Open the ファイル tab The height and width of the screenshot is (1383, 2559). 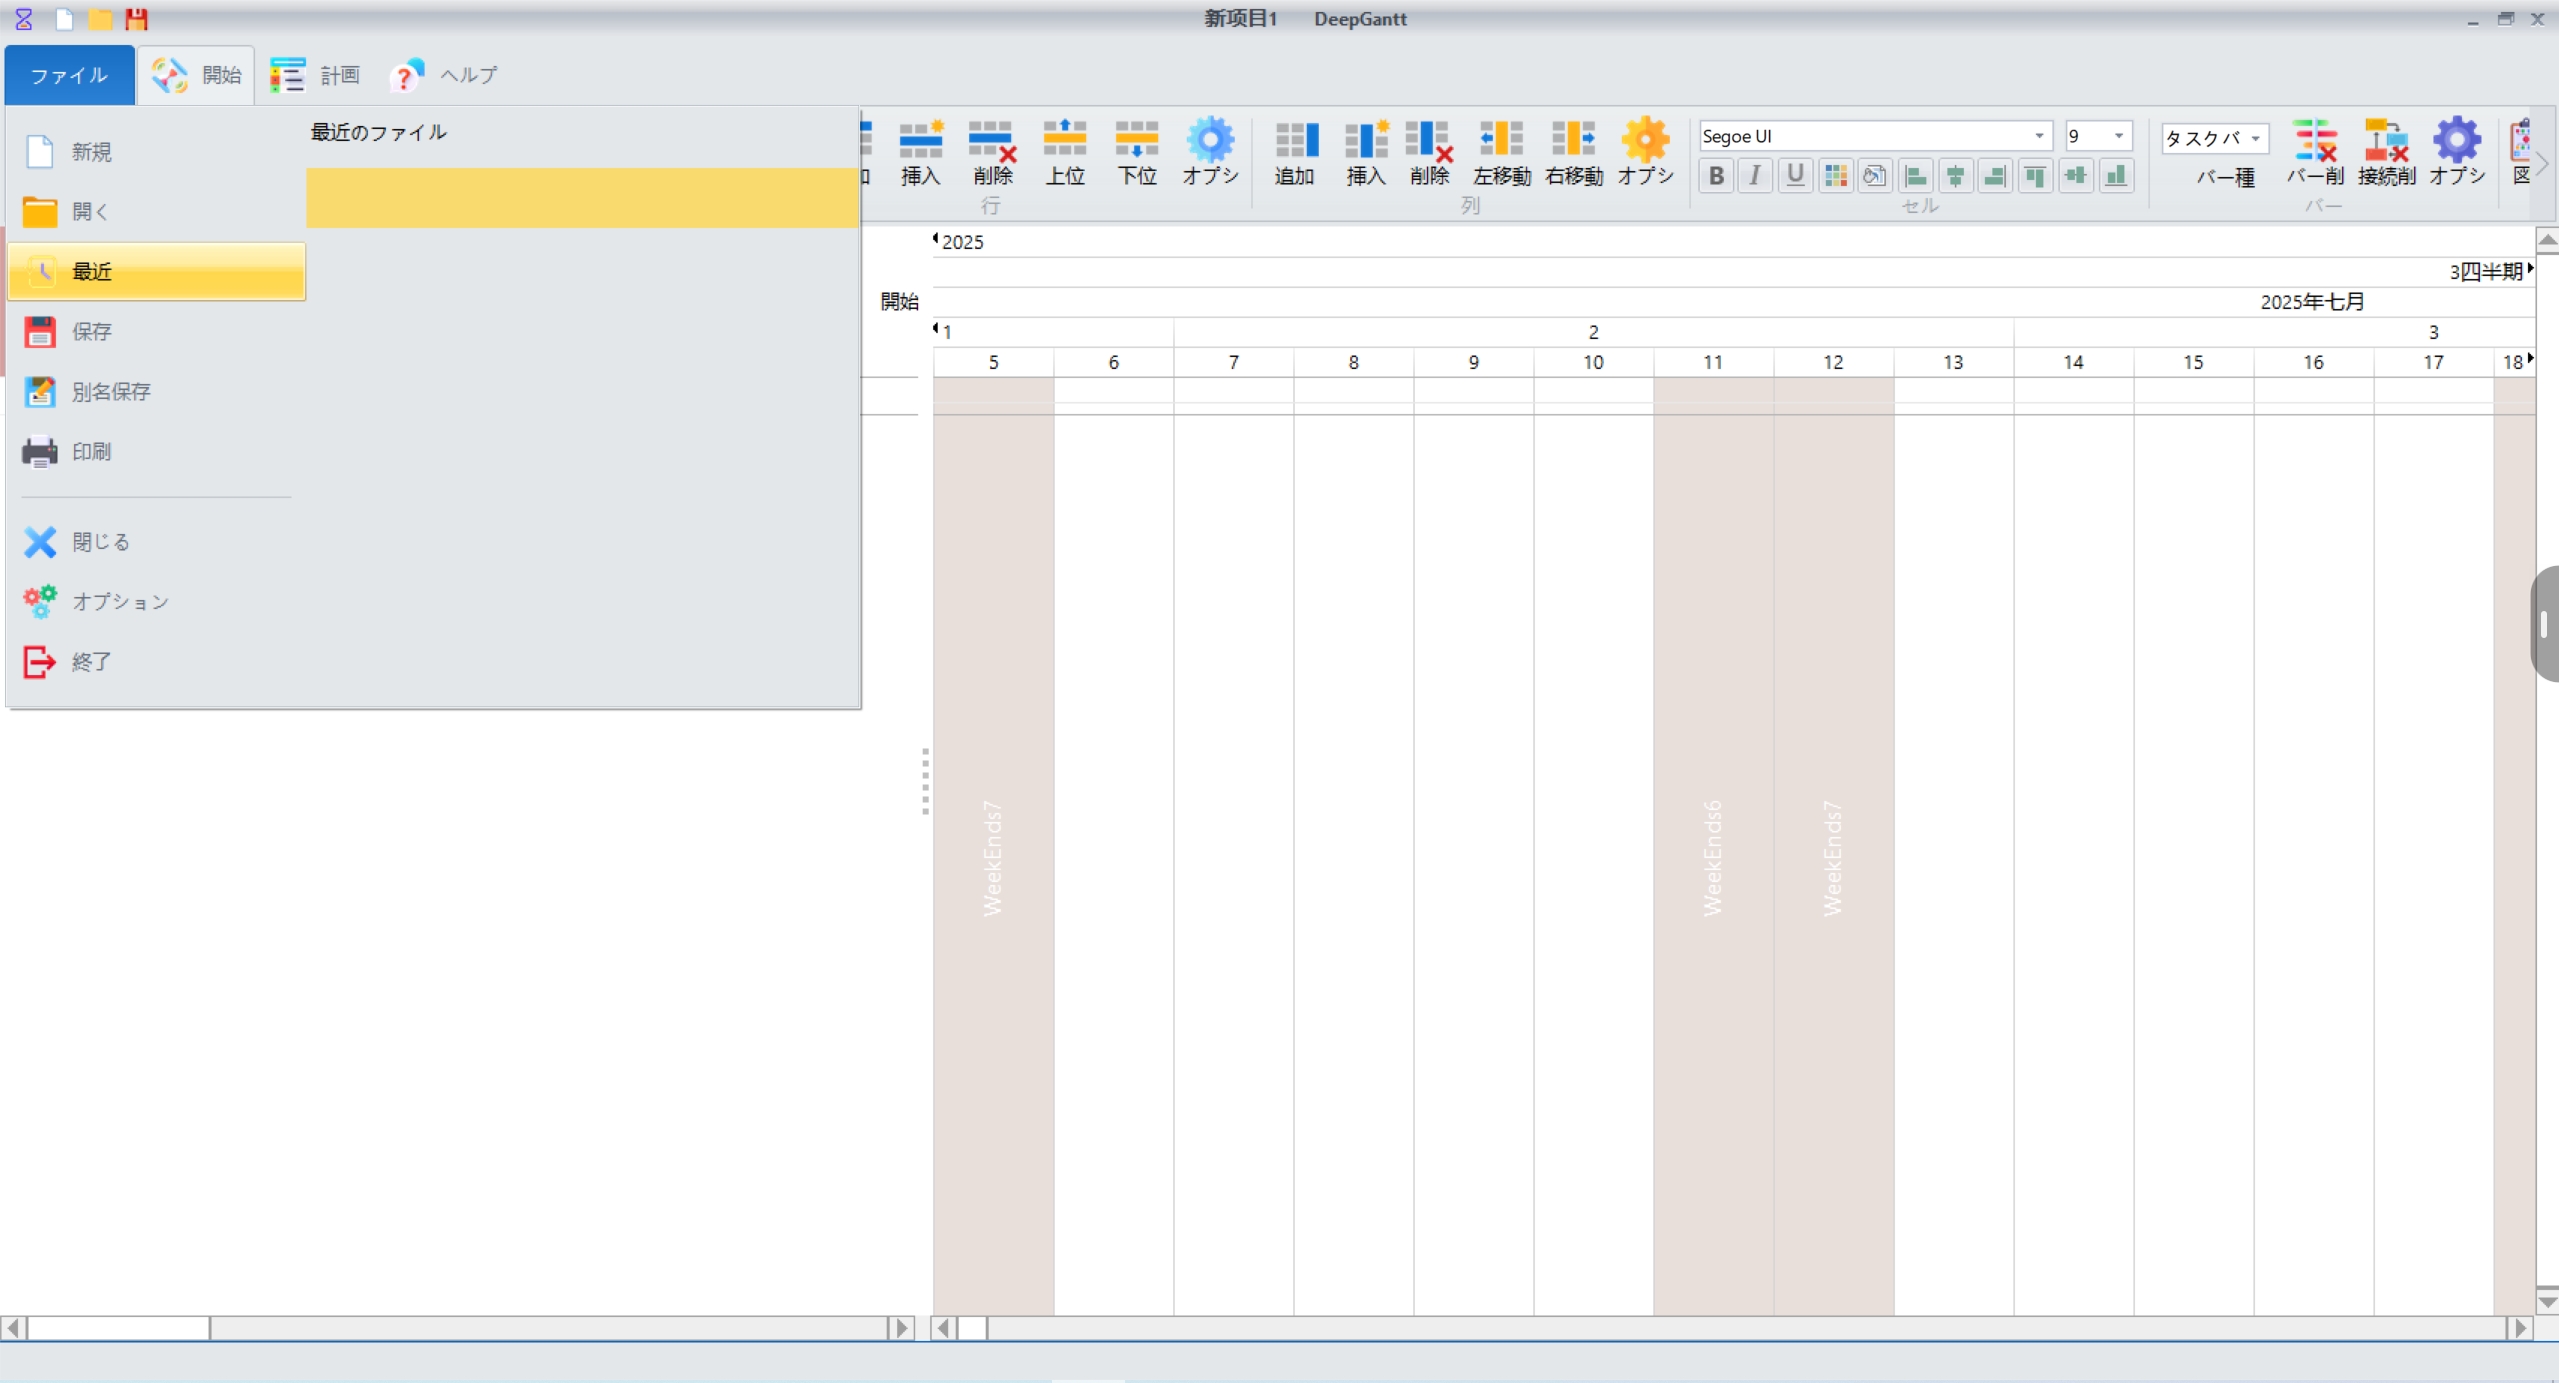tap(69, 75)
